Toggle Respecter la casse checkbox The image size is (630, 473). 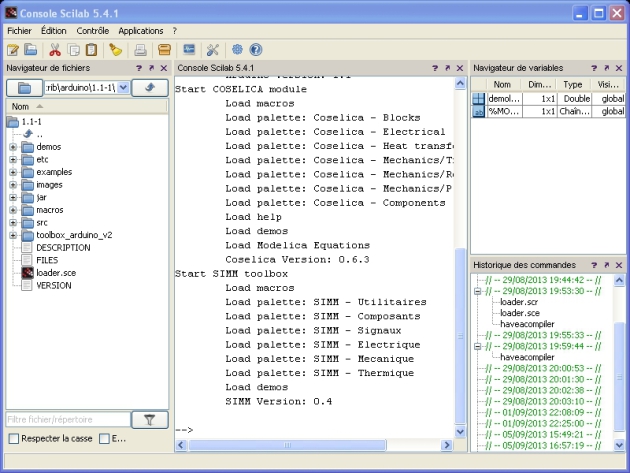coord(14,438)
